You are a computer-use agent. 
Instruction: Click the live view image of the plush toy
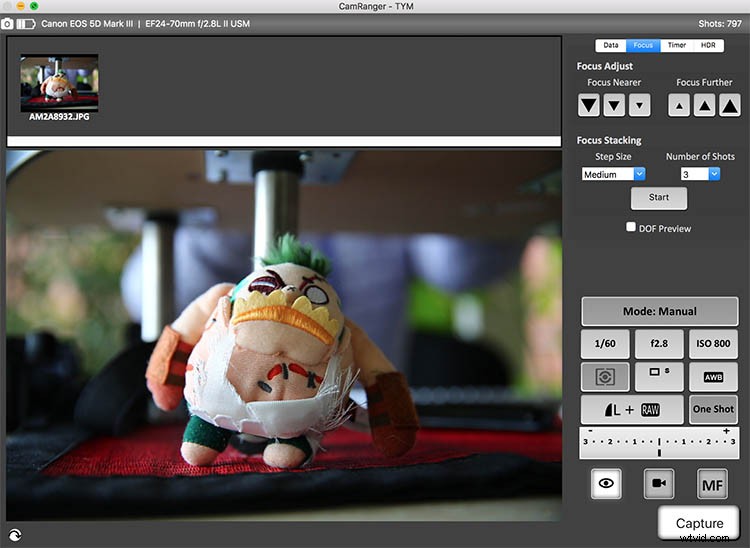click(x=284, y=336)
